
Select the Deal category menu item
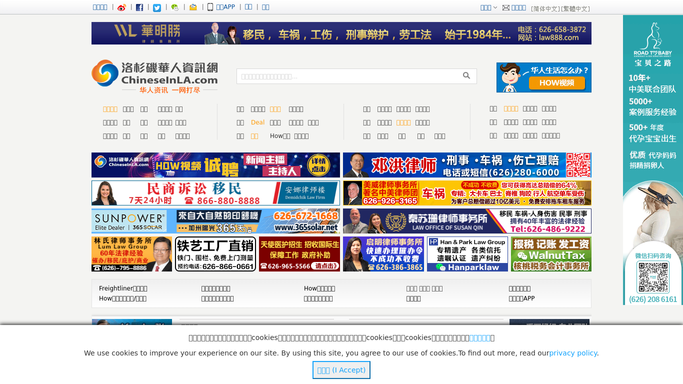point(257,123)
